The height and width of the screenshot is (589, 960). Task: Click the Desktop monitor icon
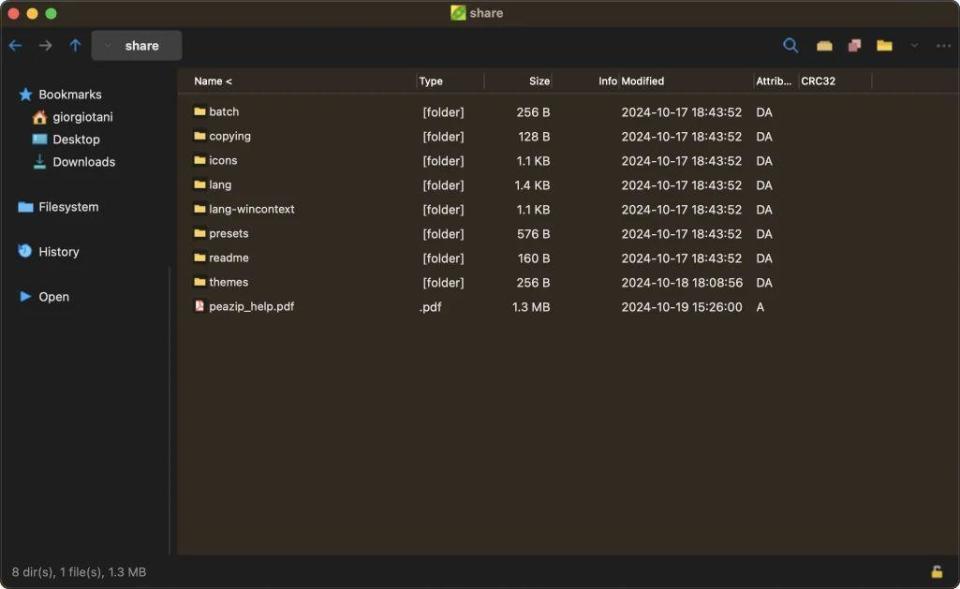pos(40,140)
